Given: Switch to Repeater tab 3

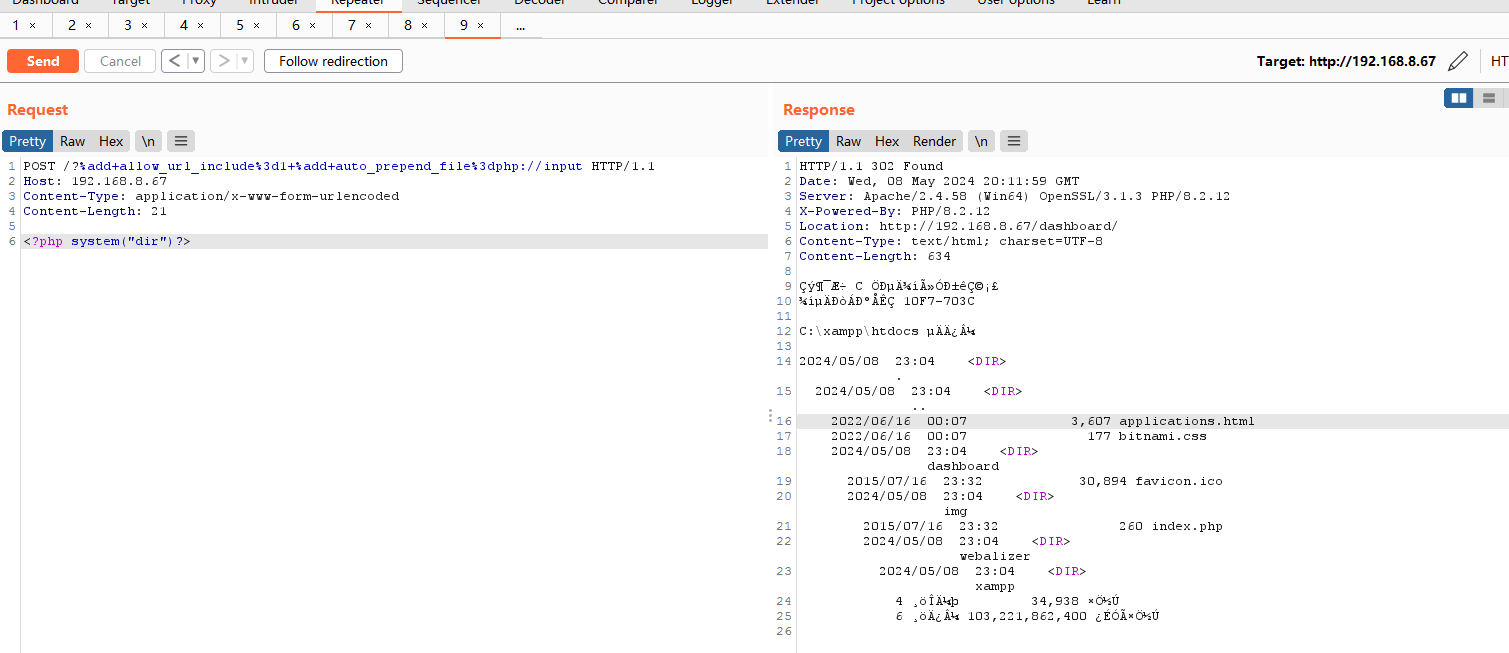Looking at the screenshot, I should tap(128, 25).
